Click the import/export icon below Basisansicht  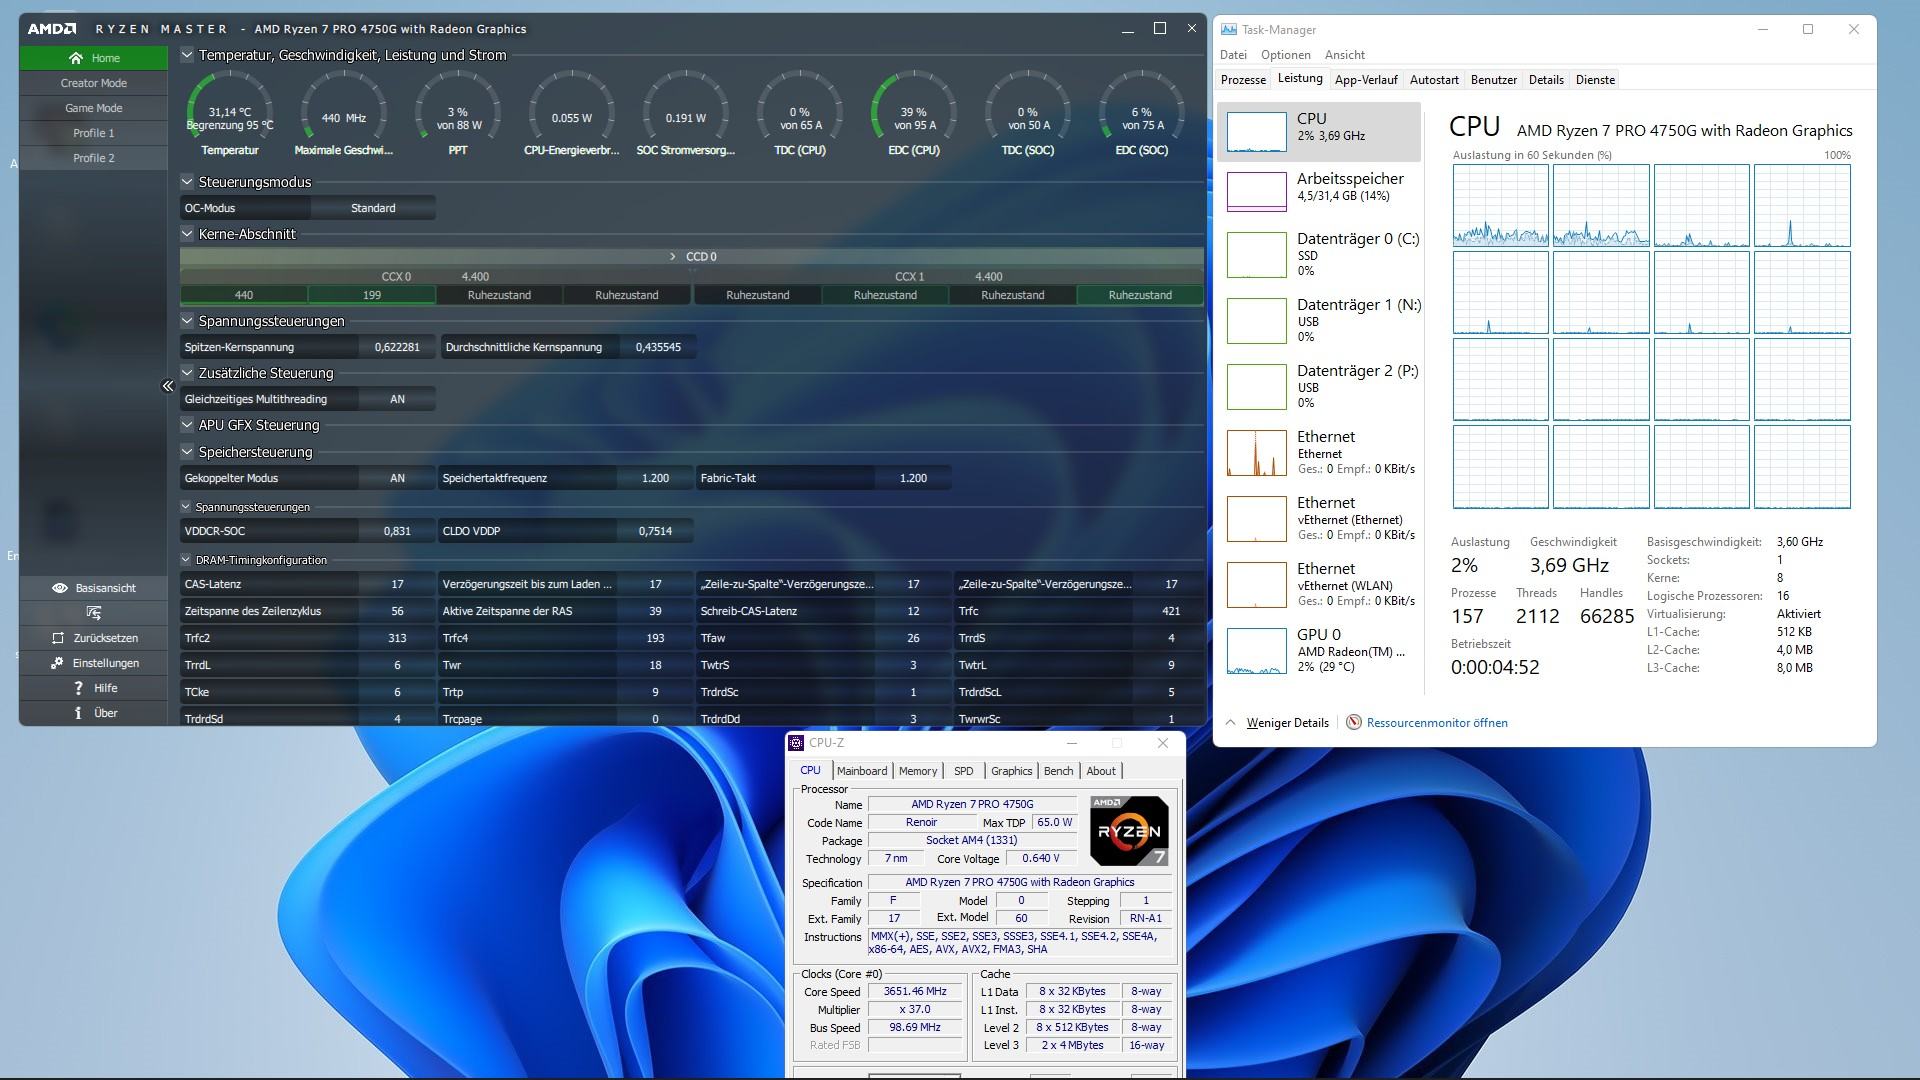point(93,613)
